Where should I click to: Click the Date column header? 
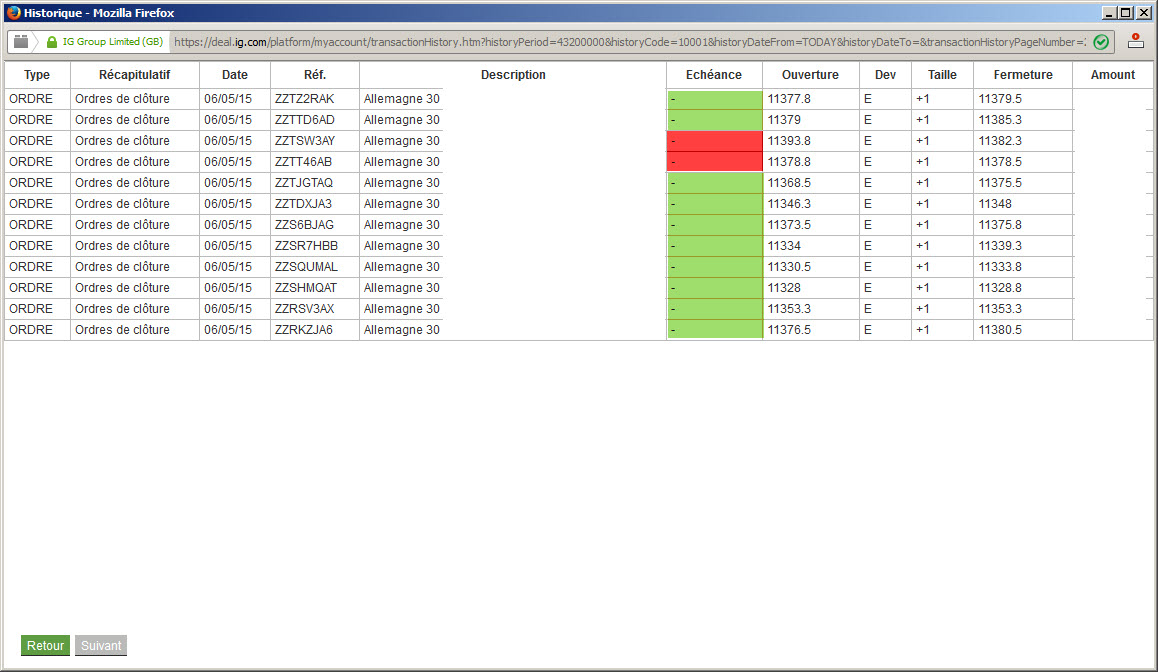pos(235,75)
